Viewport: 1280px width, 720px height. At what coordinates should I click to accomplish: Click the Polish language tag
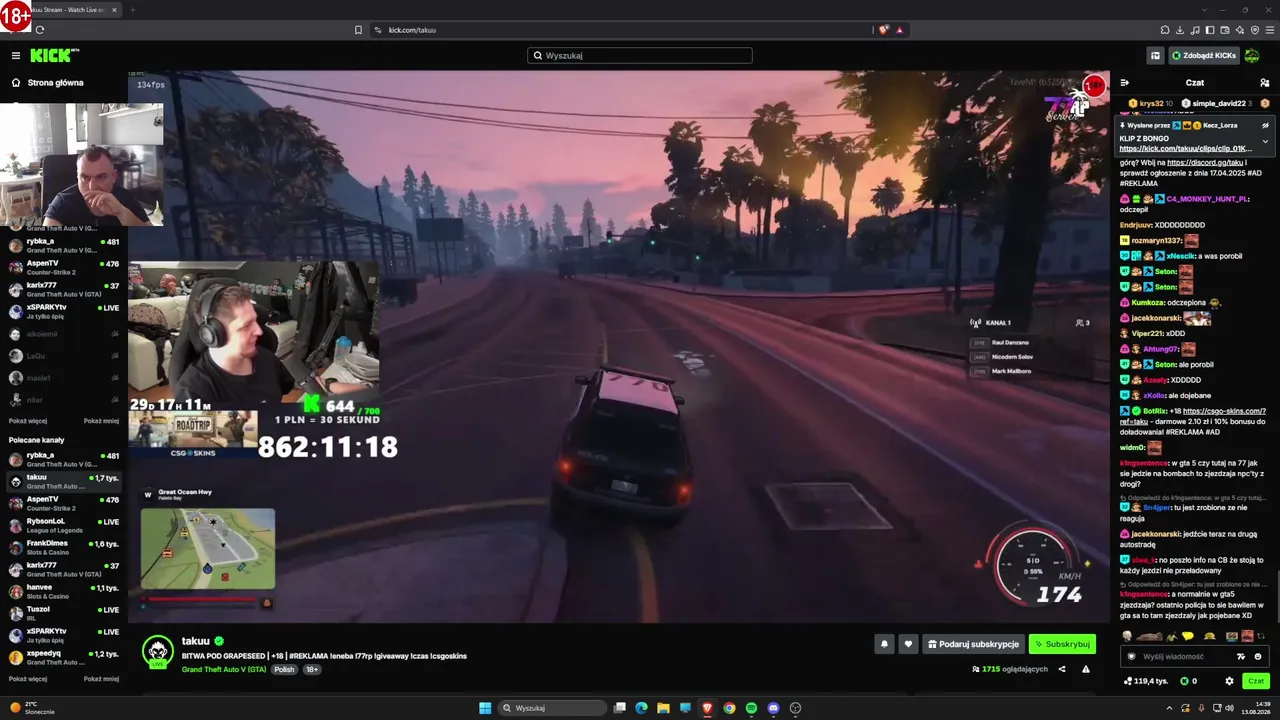click(284, 669)
